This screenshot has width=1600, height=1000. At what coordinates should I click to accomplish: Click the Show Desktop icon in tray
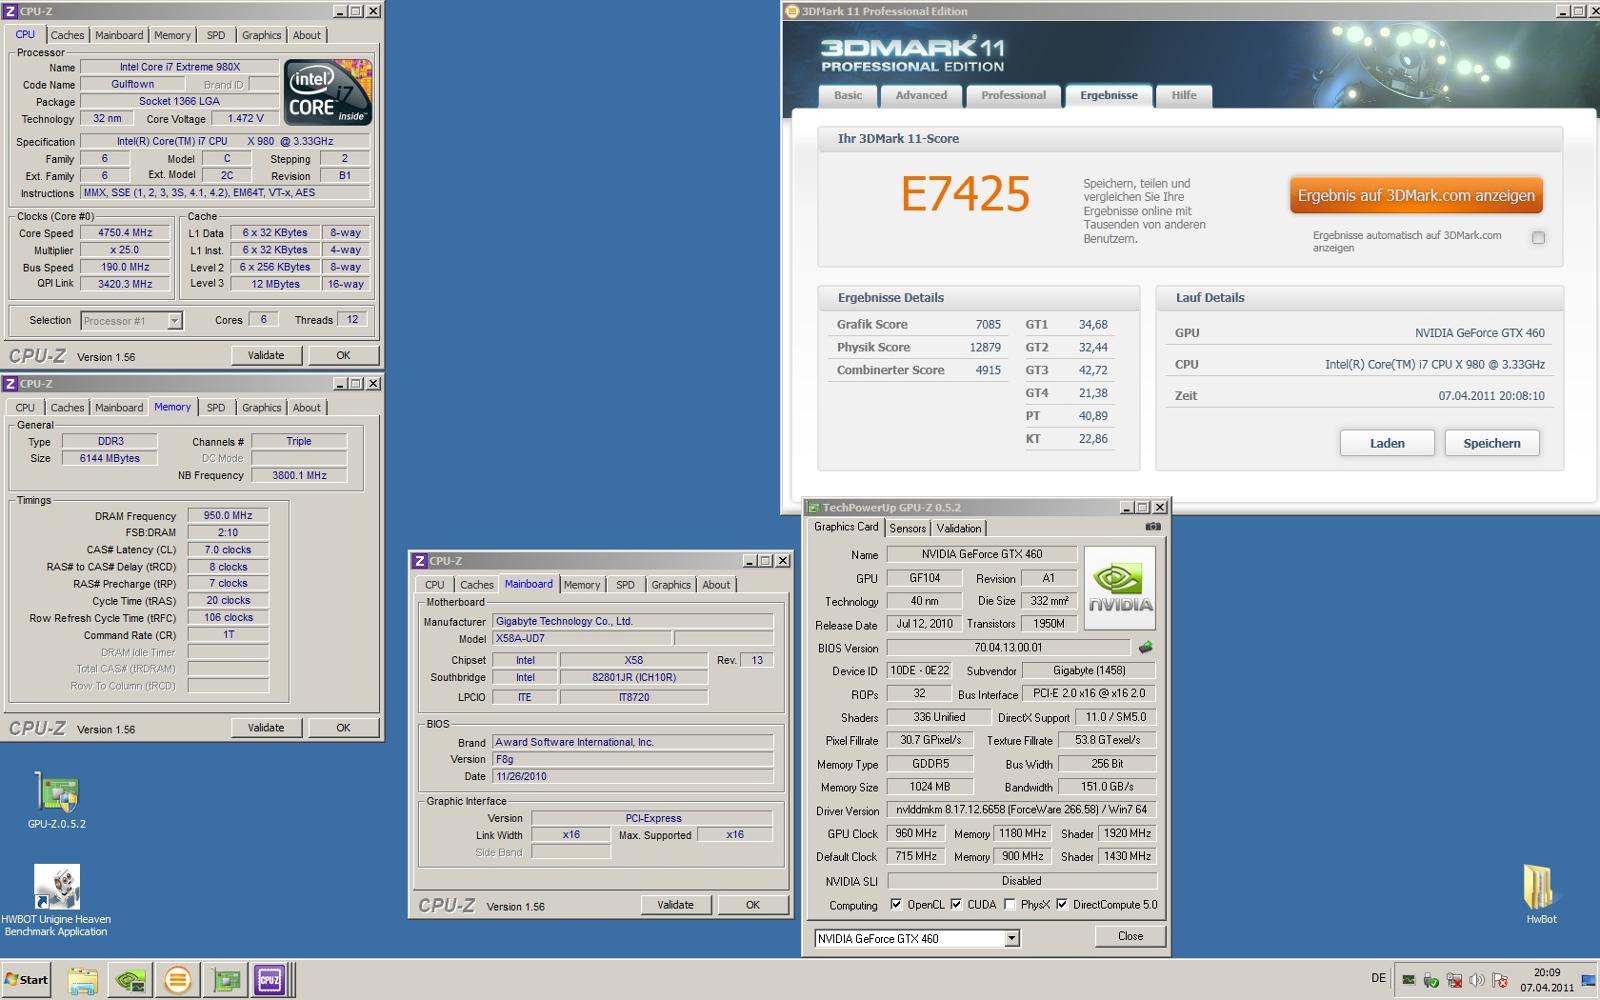pos(1589,980)
